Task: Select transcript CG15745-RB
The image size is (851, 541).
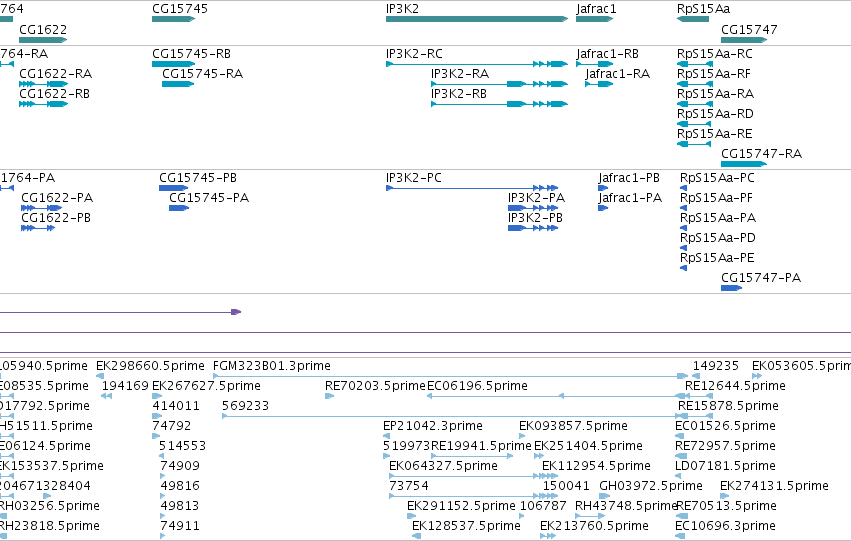Action: pyautogui.click(x=191, y=54)
